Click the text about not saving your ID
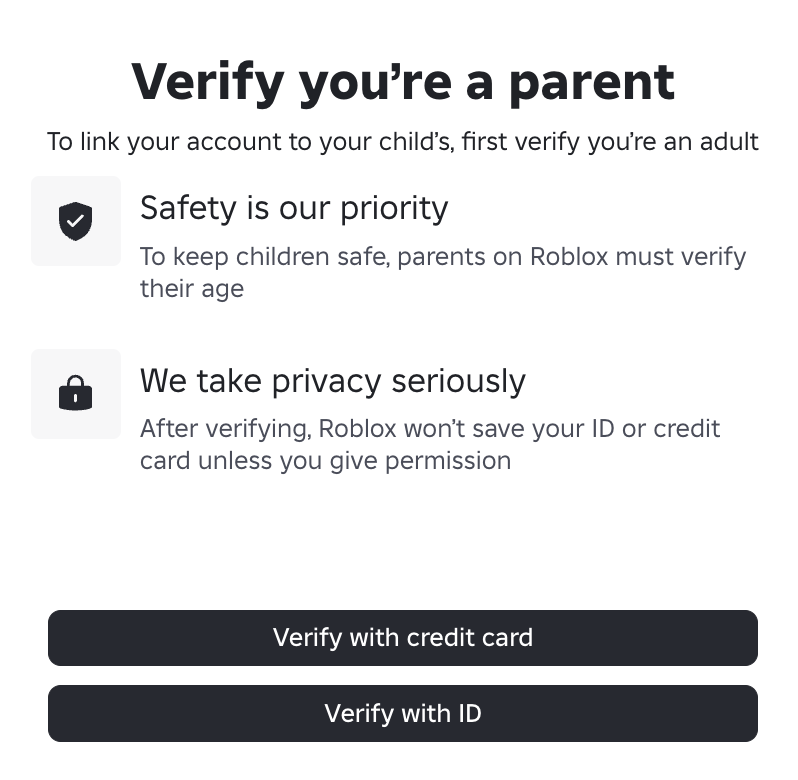 [430, 429]
